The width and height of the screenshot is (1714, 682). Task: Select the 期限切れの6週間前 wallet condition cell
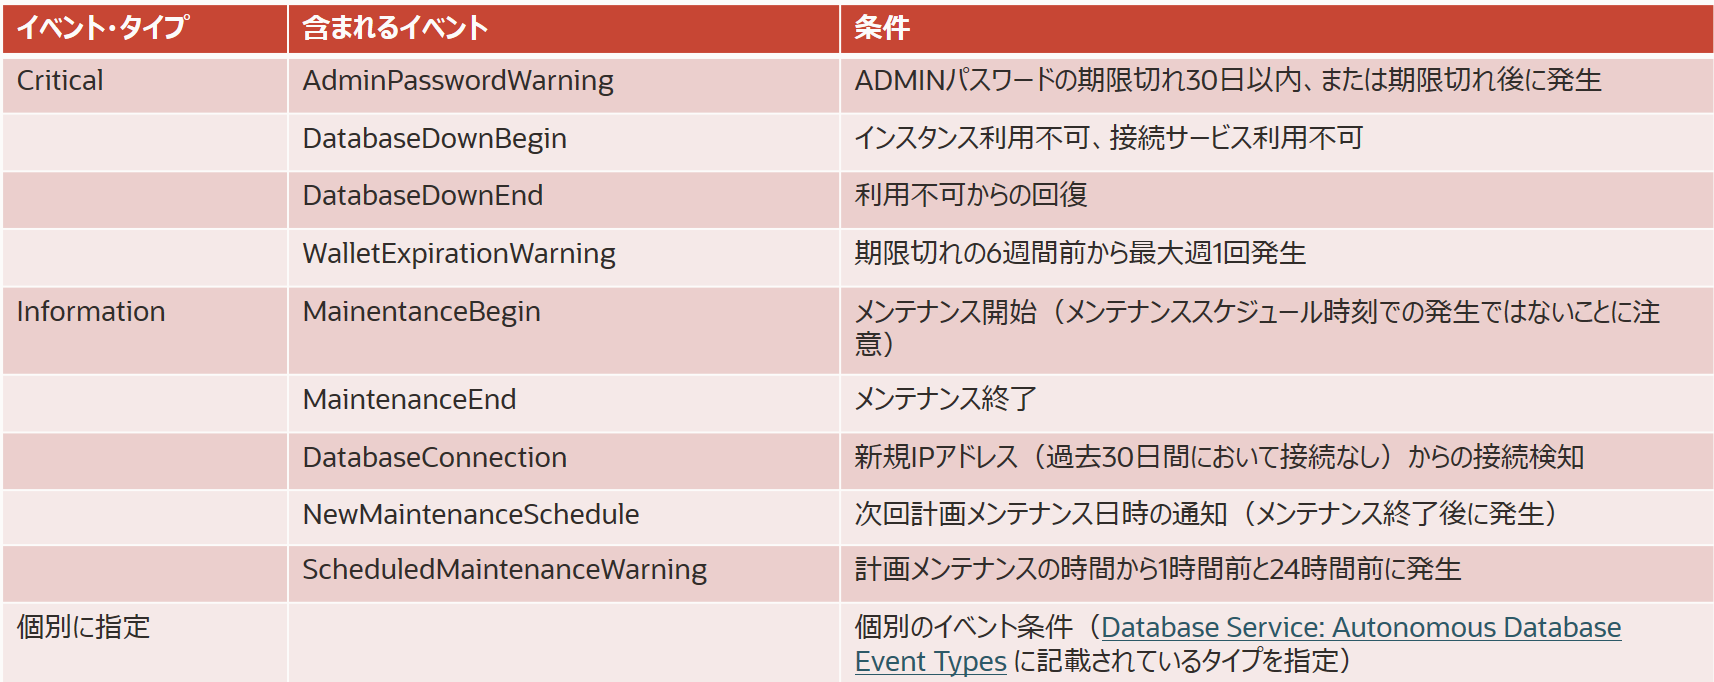pyautogui.click(x=1080, y=254)
